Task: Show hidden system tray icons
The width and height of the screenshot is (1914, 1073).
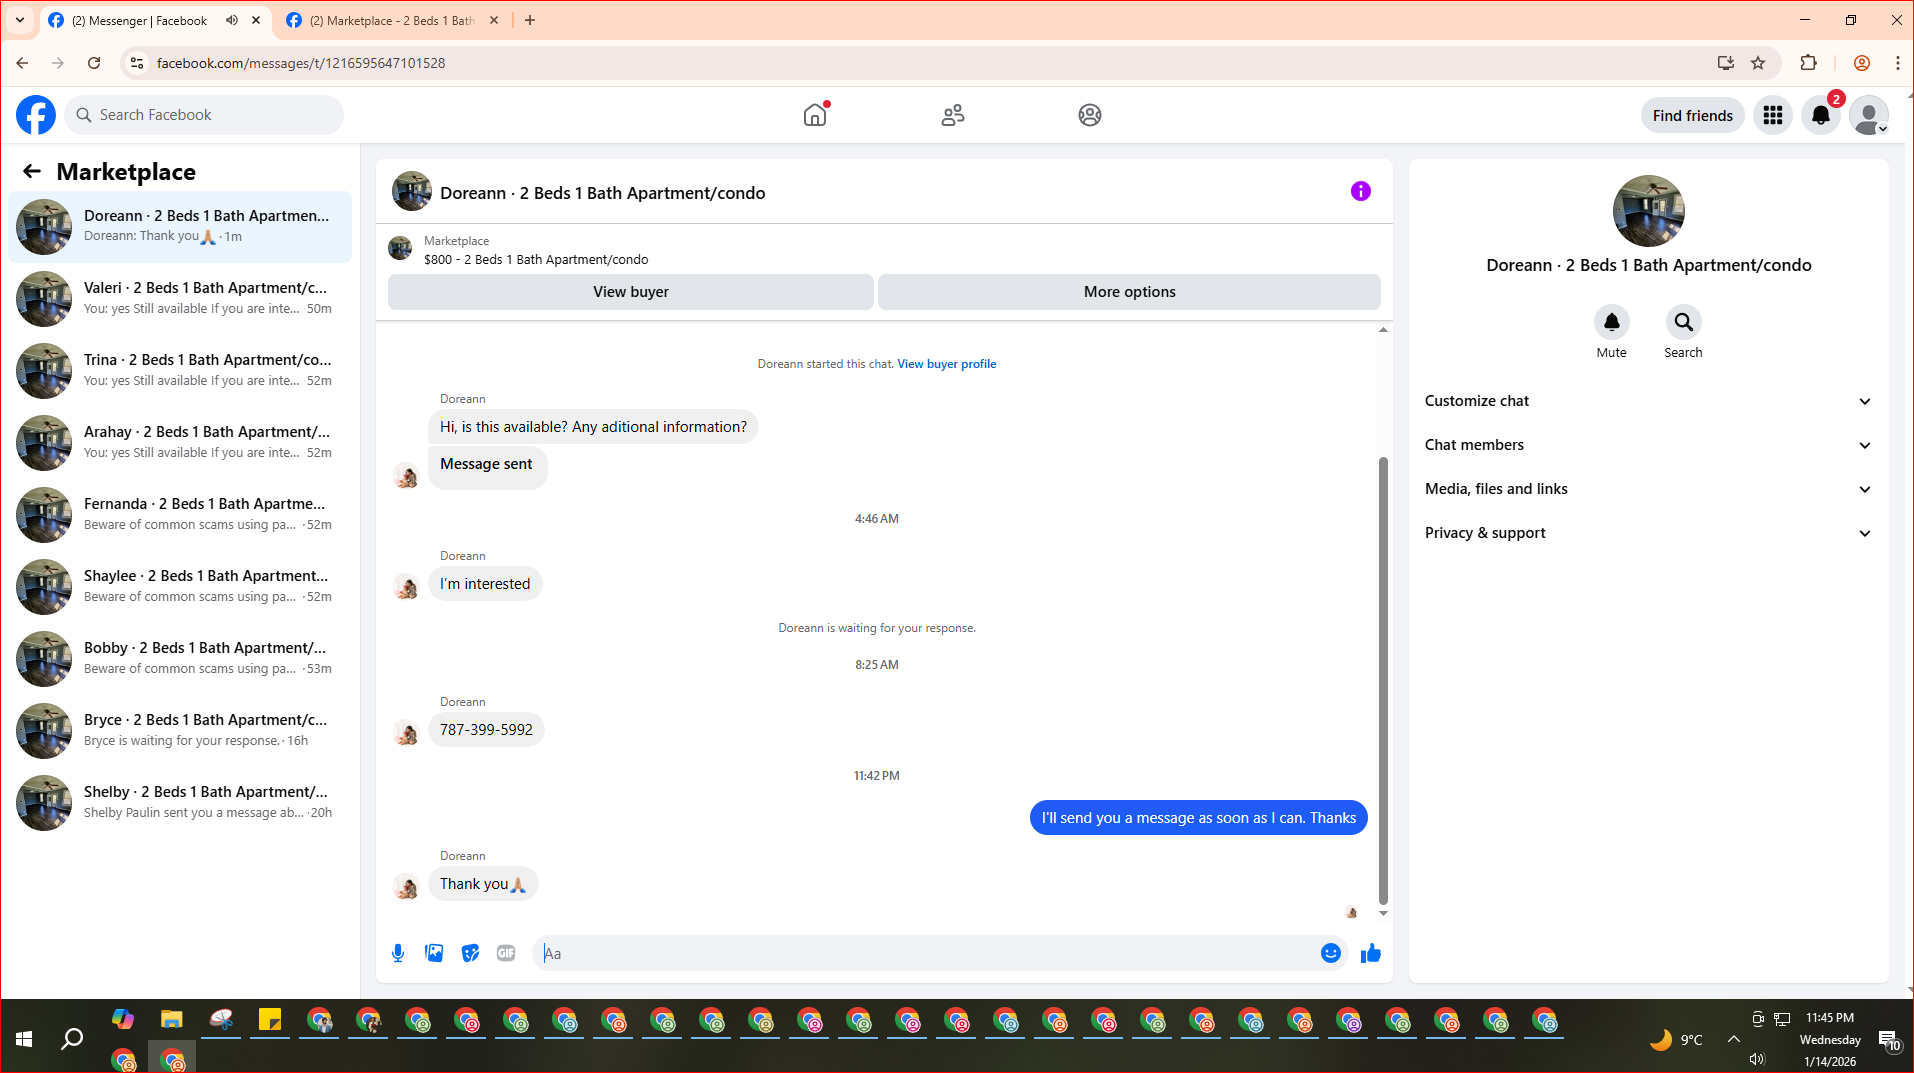Action: tap(1734, 1039)
